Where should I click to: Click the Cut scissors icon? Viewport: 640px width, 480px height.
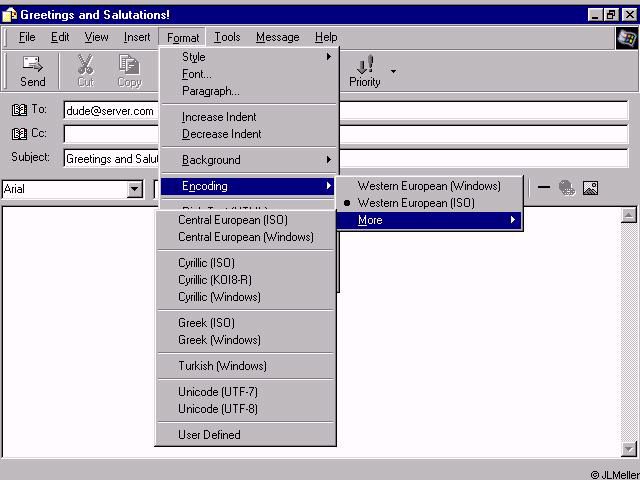[x=85, y=71]
